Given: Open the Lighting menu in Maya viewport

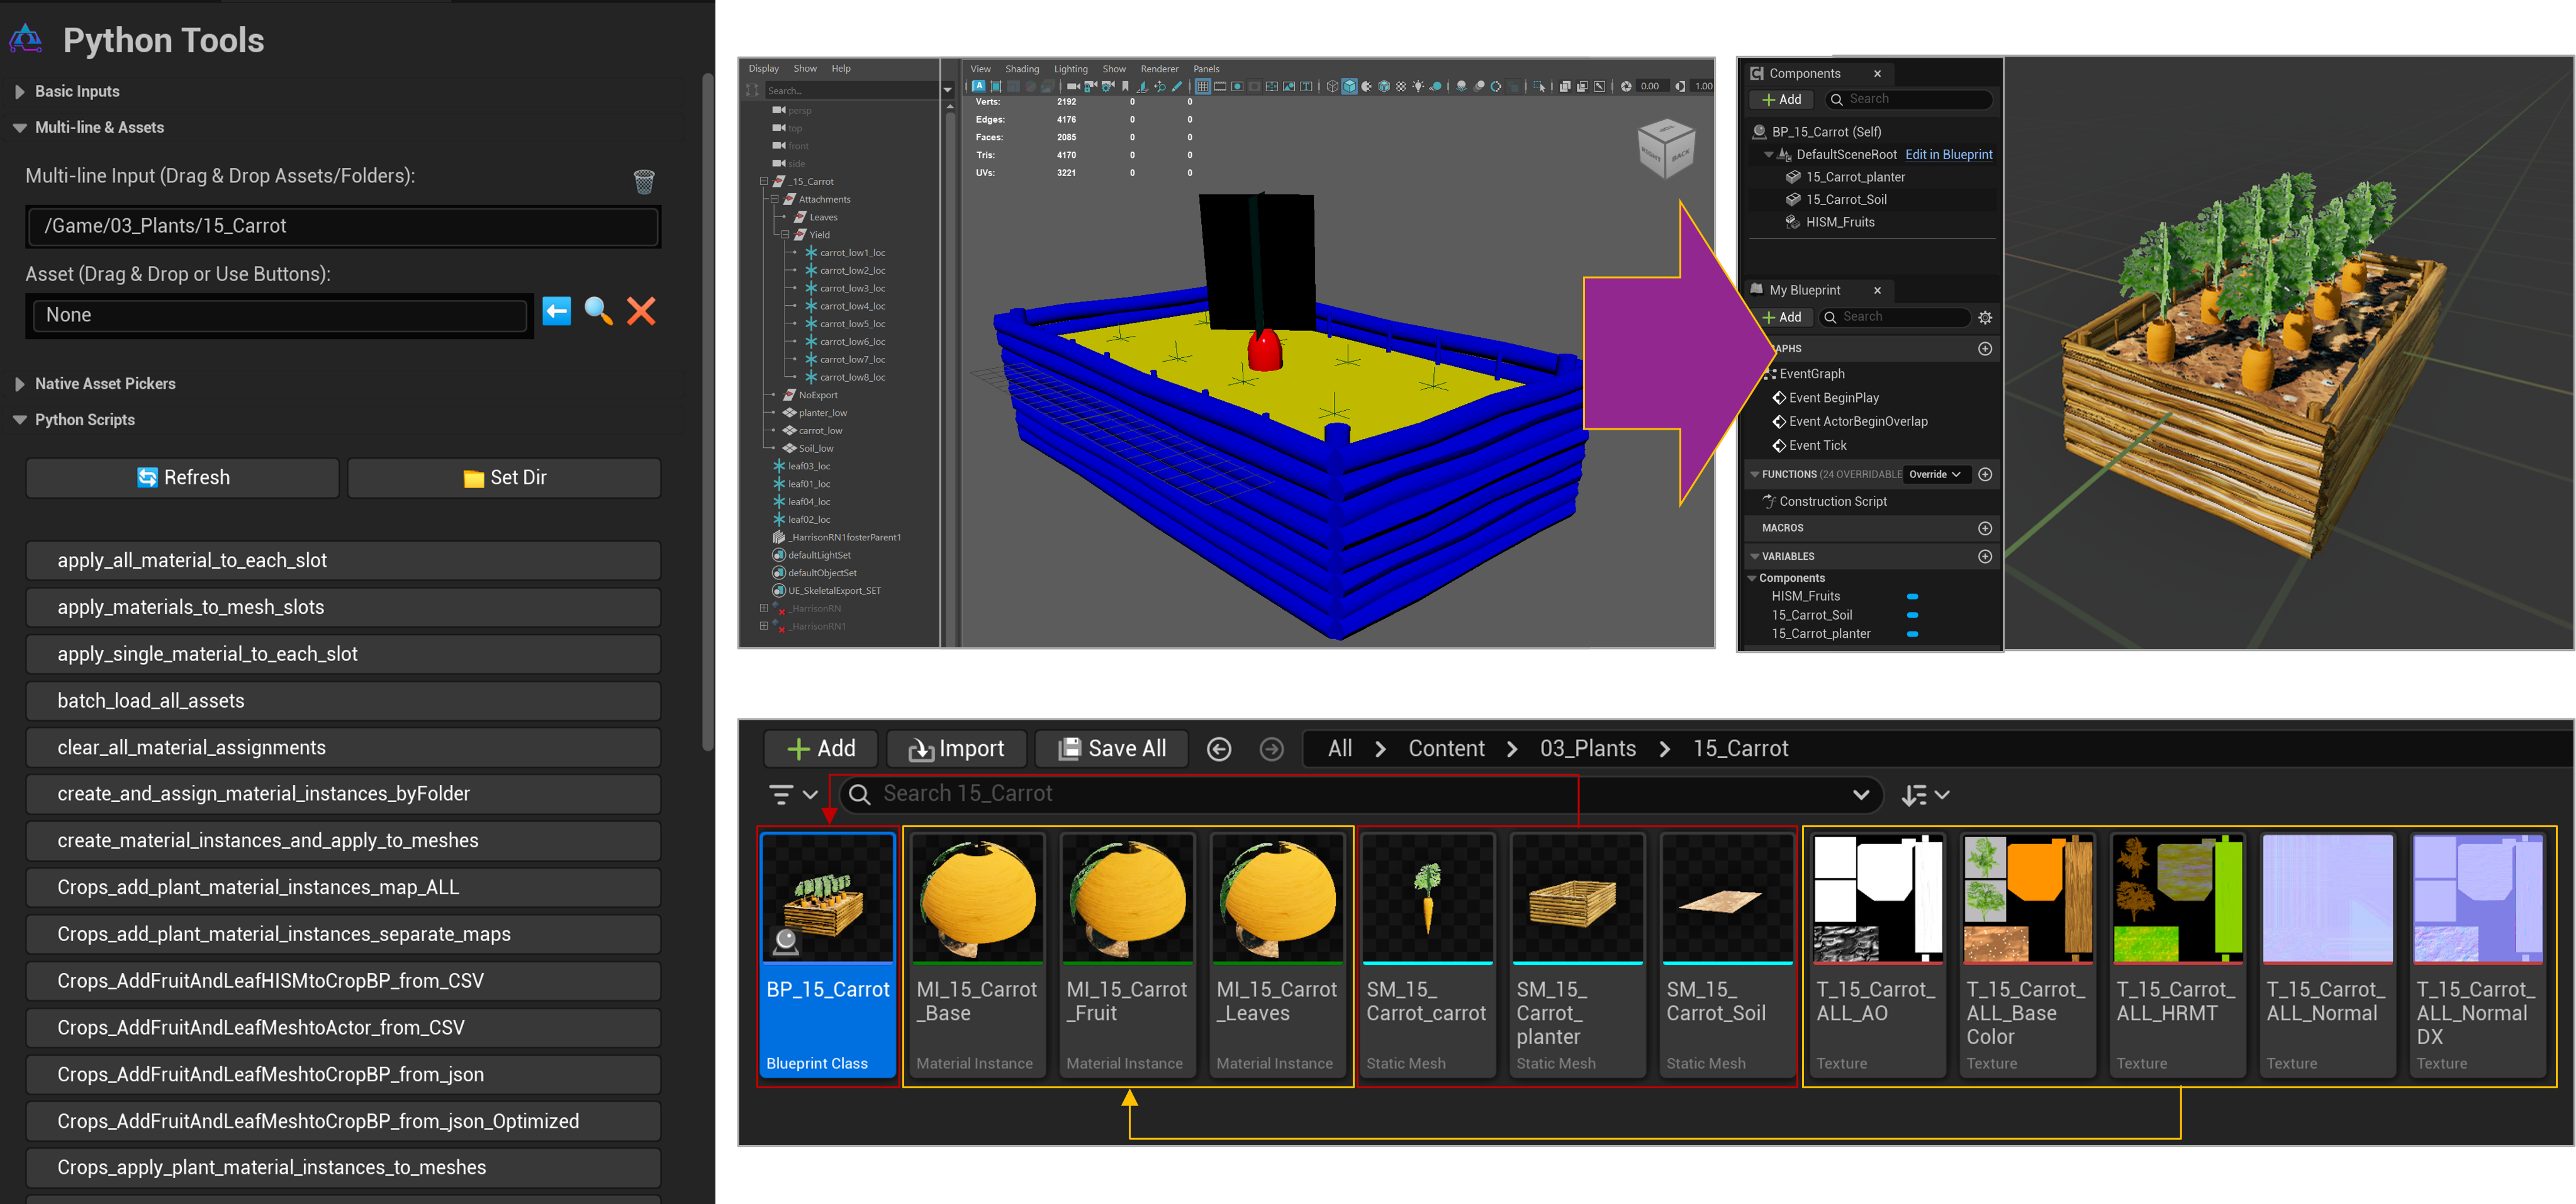Looking at the screenshot, I should click(1070, 69).
